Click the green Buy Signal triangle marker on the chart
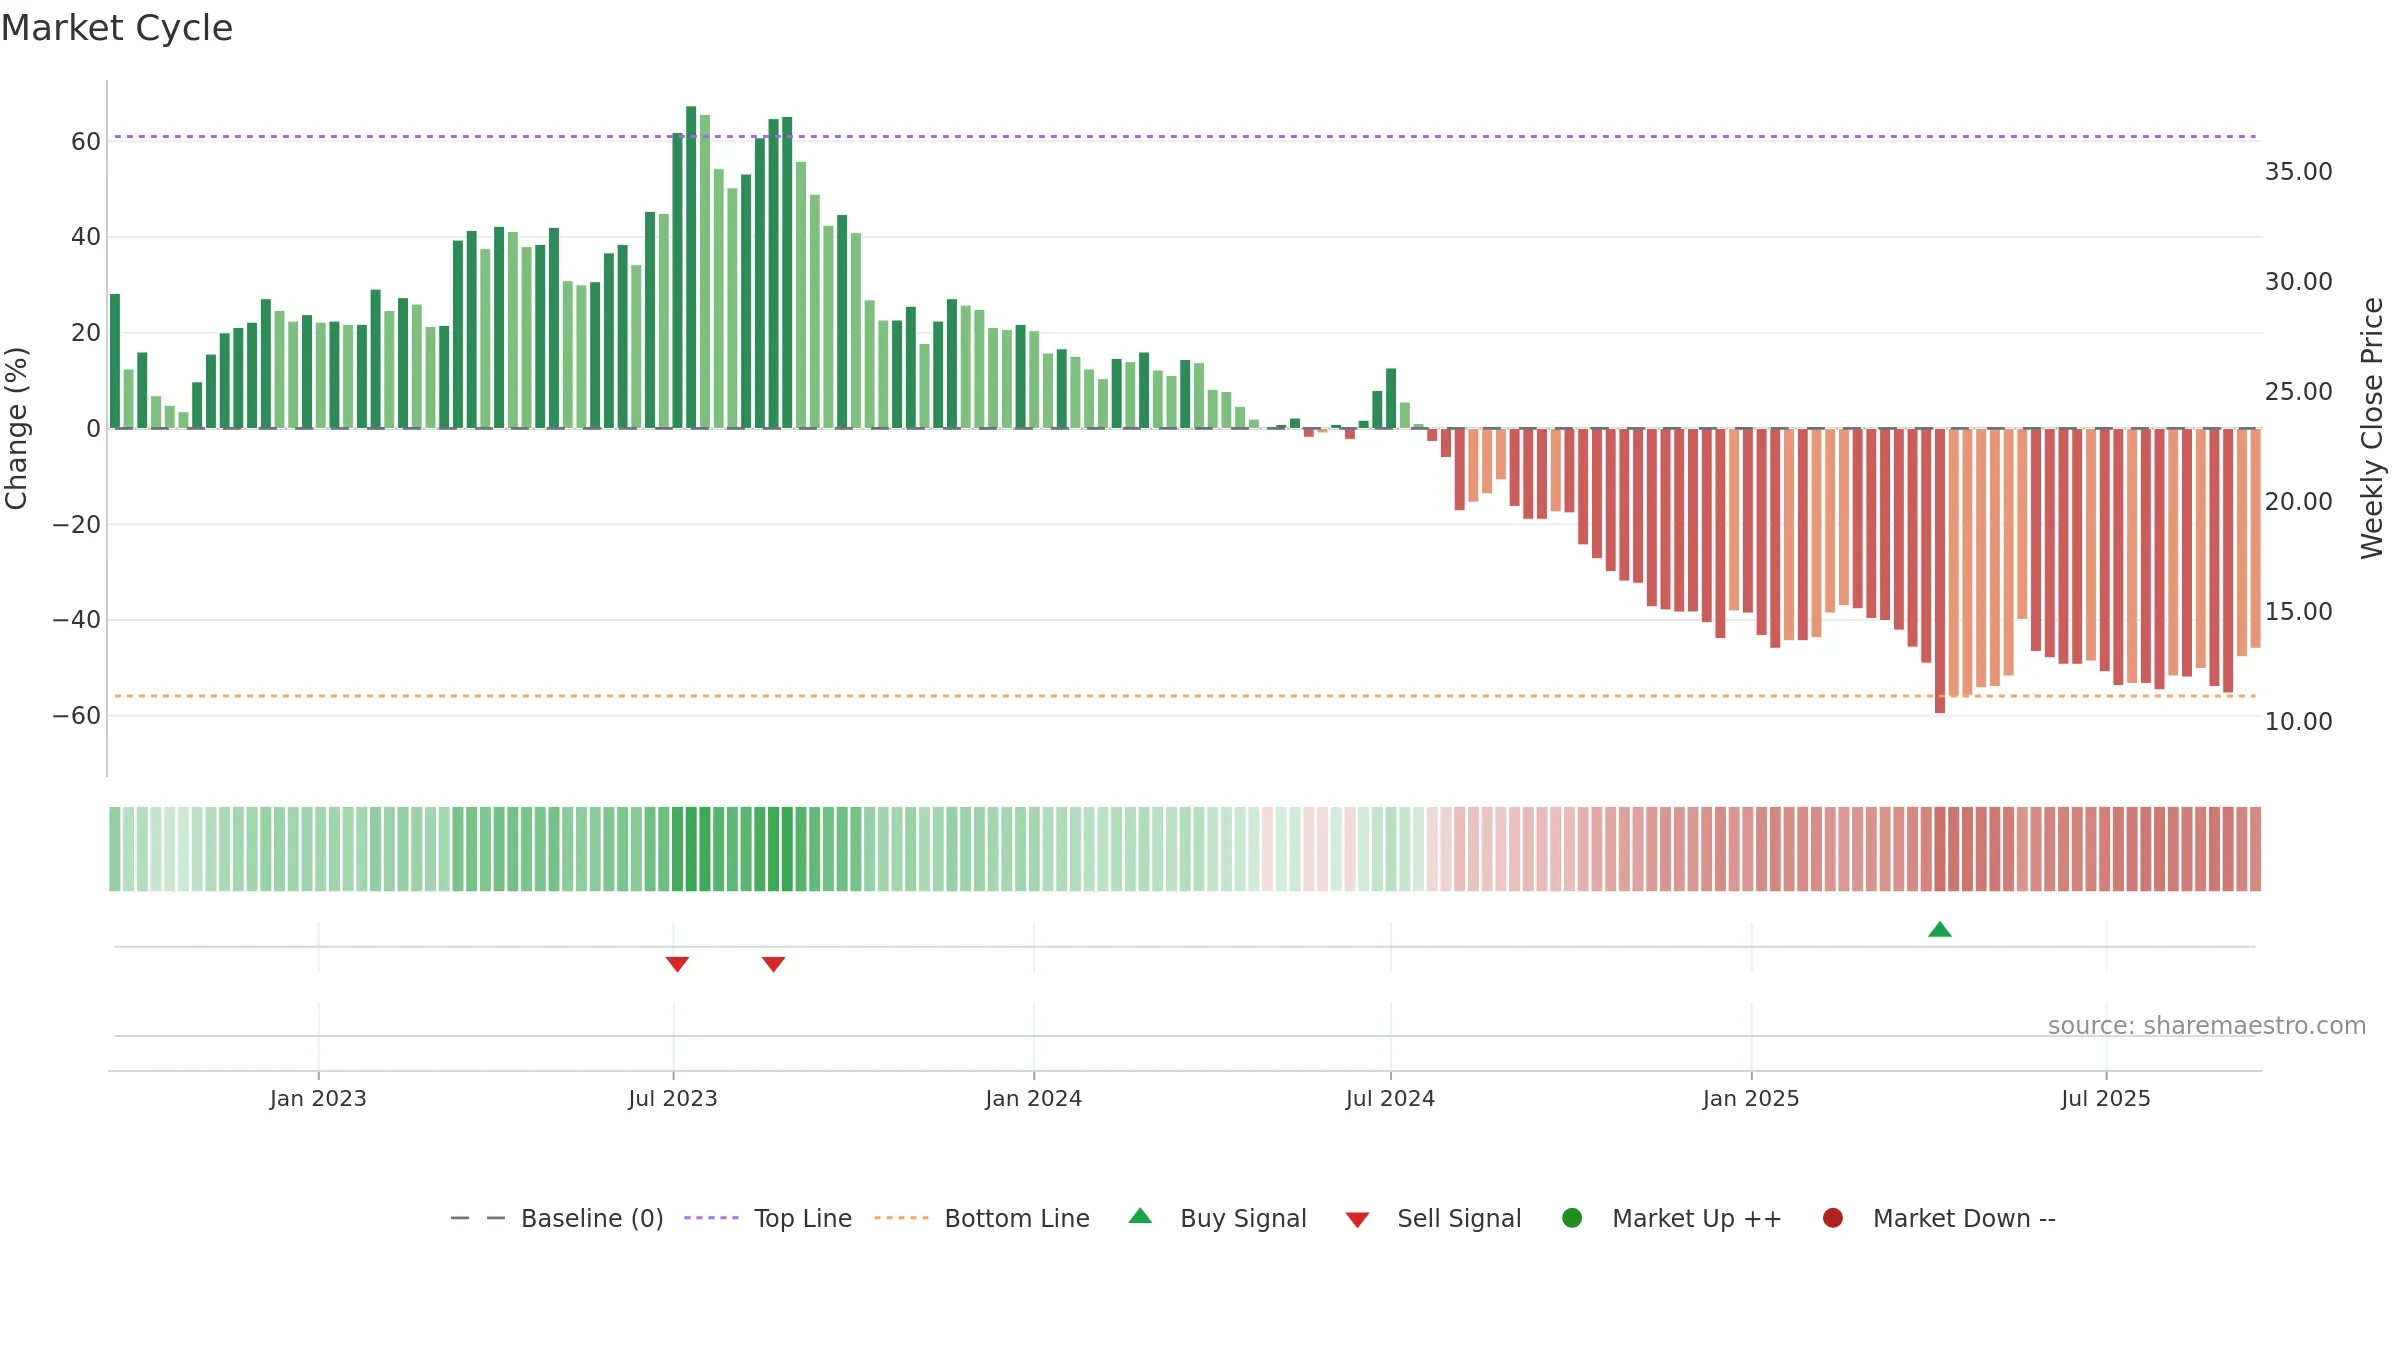Viewport: 2400px width, 1350px height. [1939, 930]
